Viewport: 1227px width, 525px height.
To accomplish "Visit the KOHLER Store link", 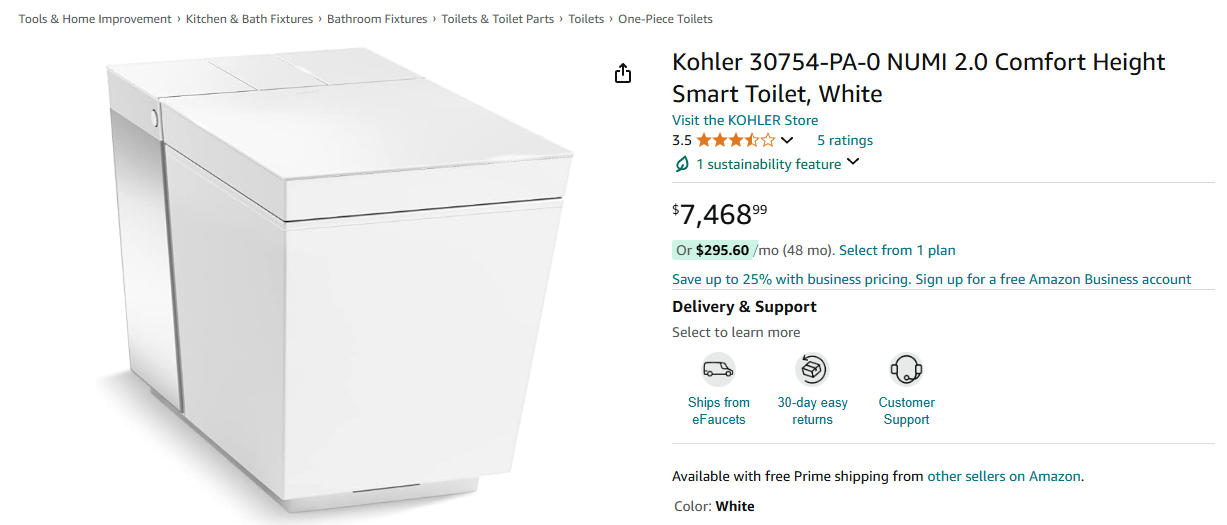I will 745,120.
